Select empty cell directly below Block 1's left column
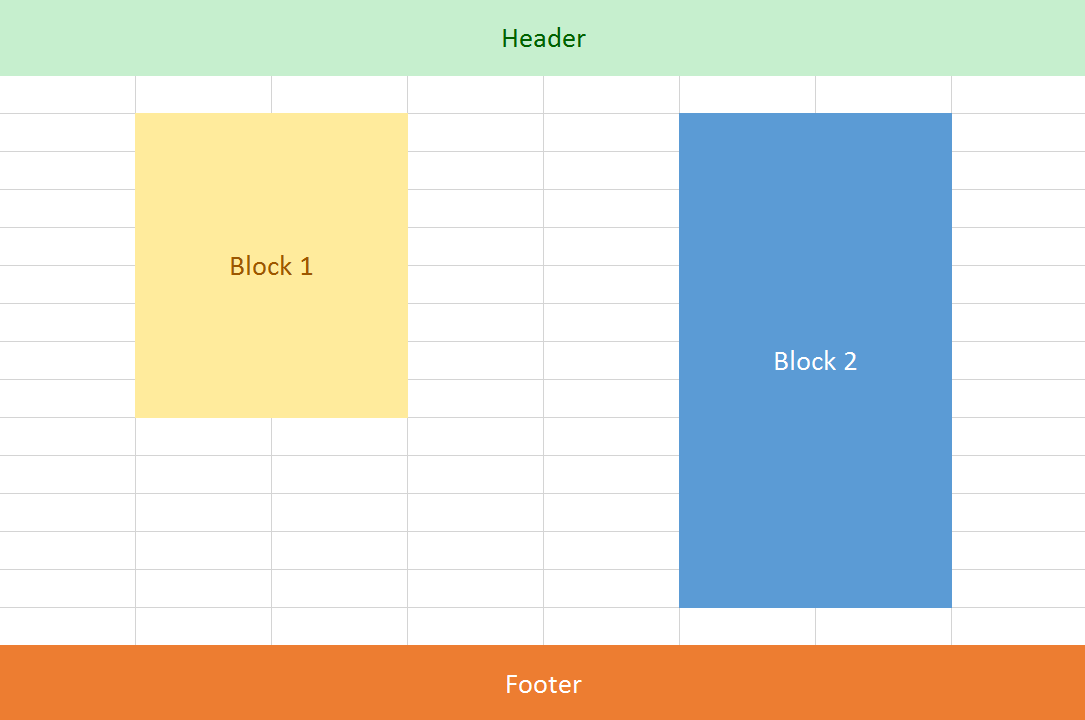This screenshot has width=1085, height=720. point(203,436)
